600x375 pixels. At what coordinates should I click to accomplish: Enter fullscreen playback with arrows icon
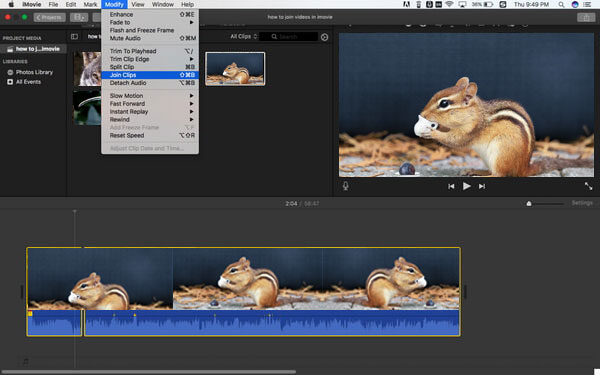coord(588,186)
